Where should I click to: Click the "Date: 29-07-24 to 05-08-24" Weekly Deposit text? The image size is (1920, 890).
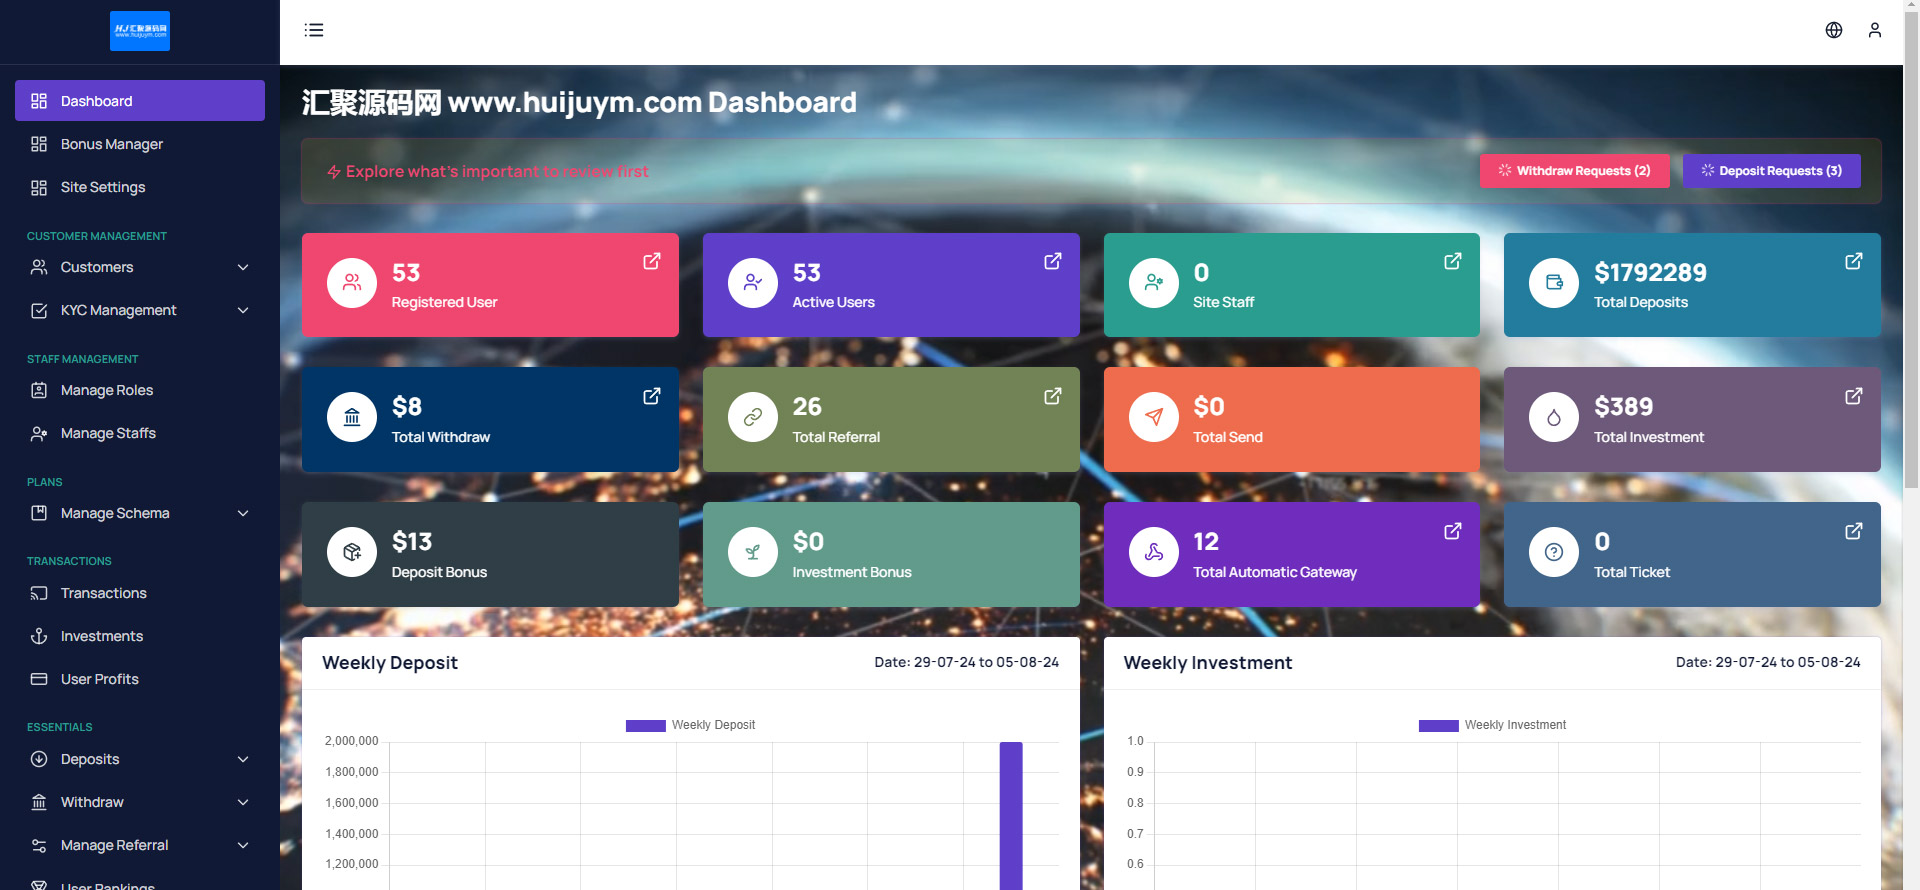[966, 662]
